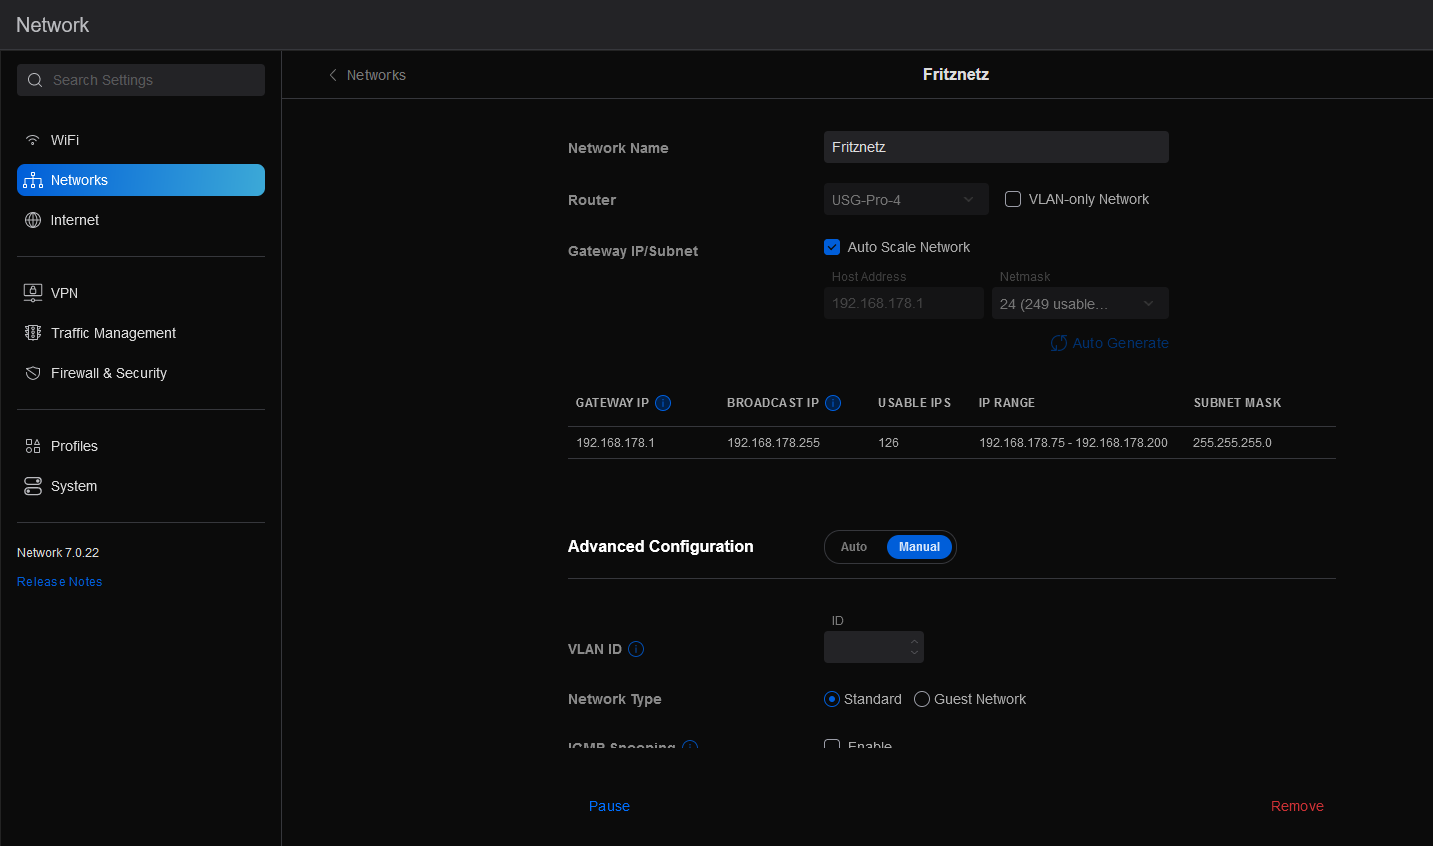Switch Advanced Configuration to Auto
This screenshot has height=846, width=1433.
[x=854, y=547]
